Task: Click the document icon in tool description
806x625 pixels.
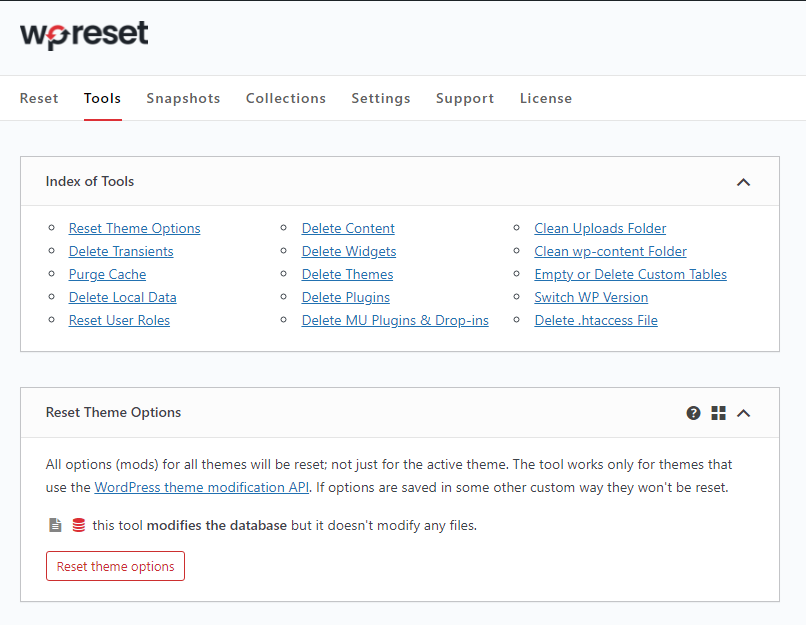Action: point(52,524)
